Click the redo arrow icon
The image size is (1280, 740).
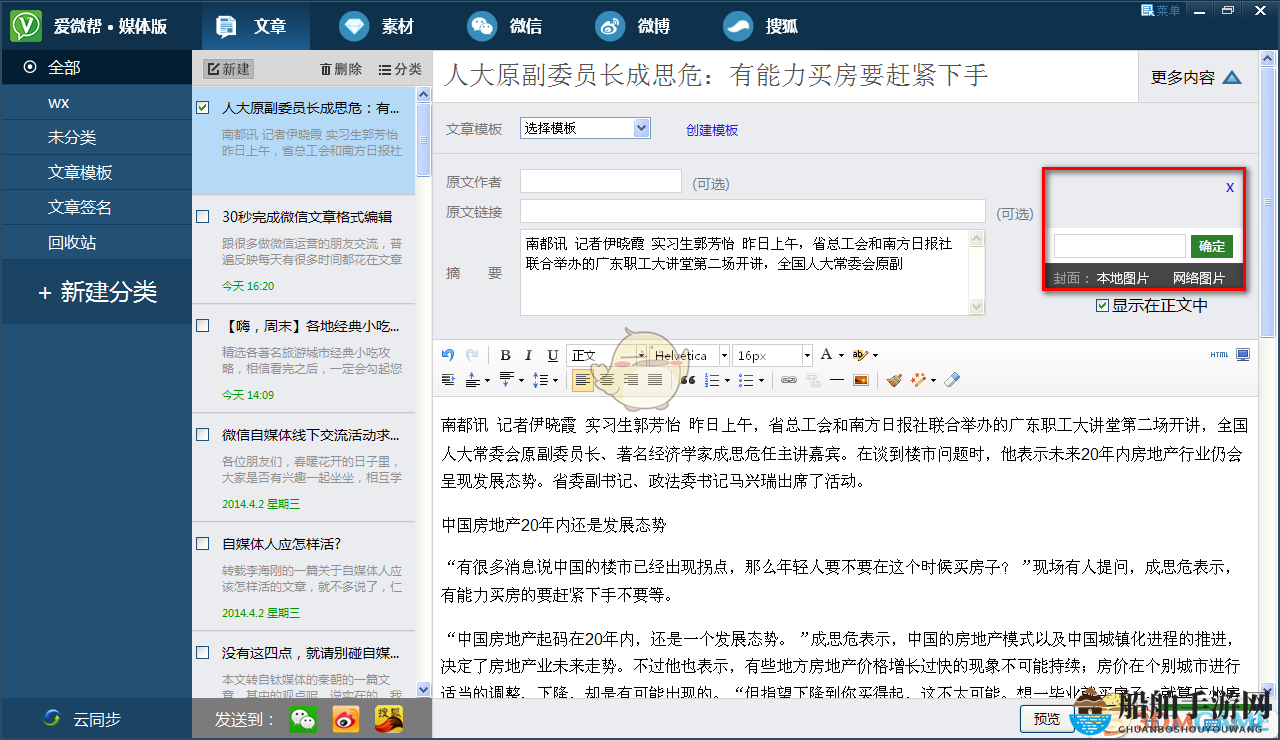point(472,355)
